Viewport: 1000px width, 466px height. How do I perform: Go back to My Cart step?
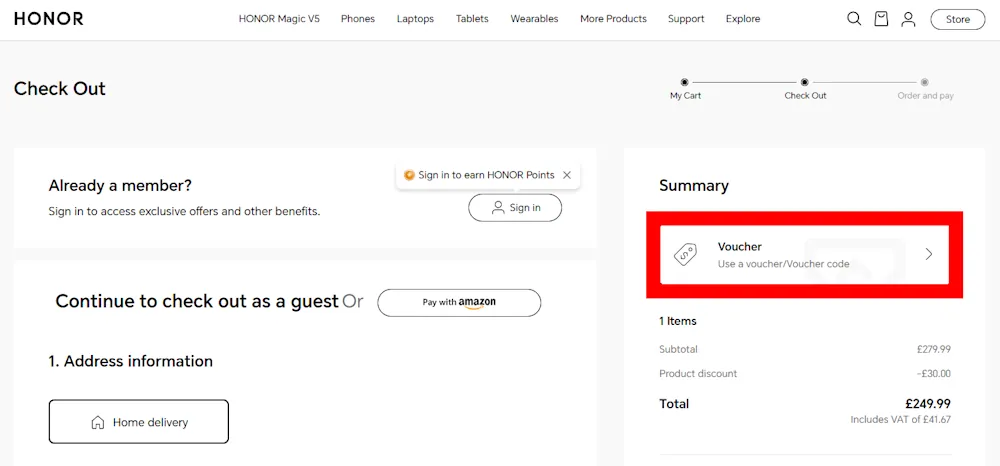pos(686,89)
